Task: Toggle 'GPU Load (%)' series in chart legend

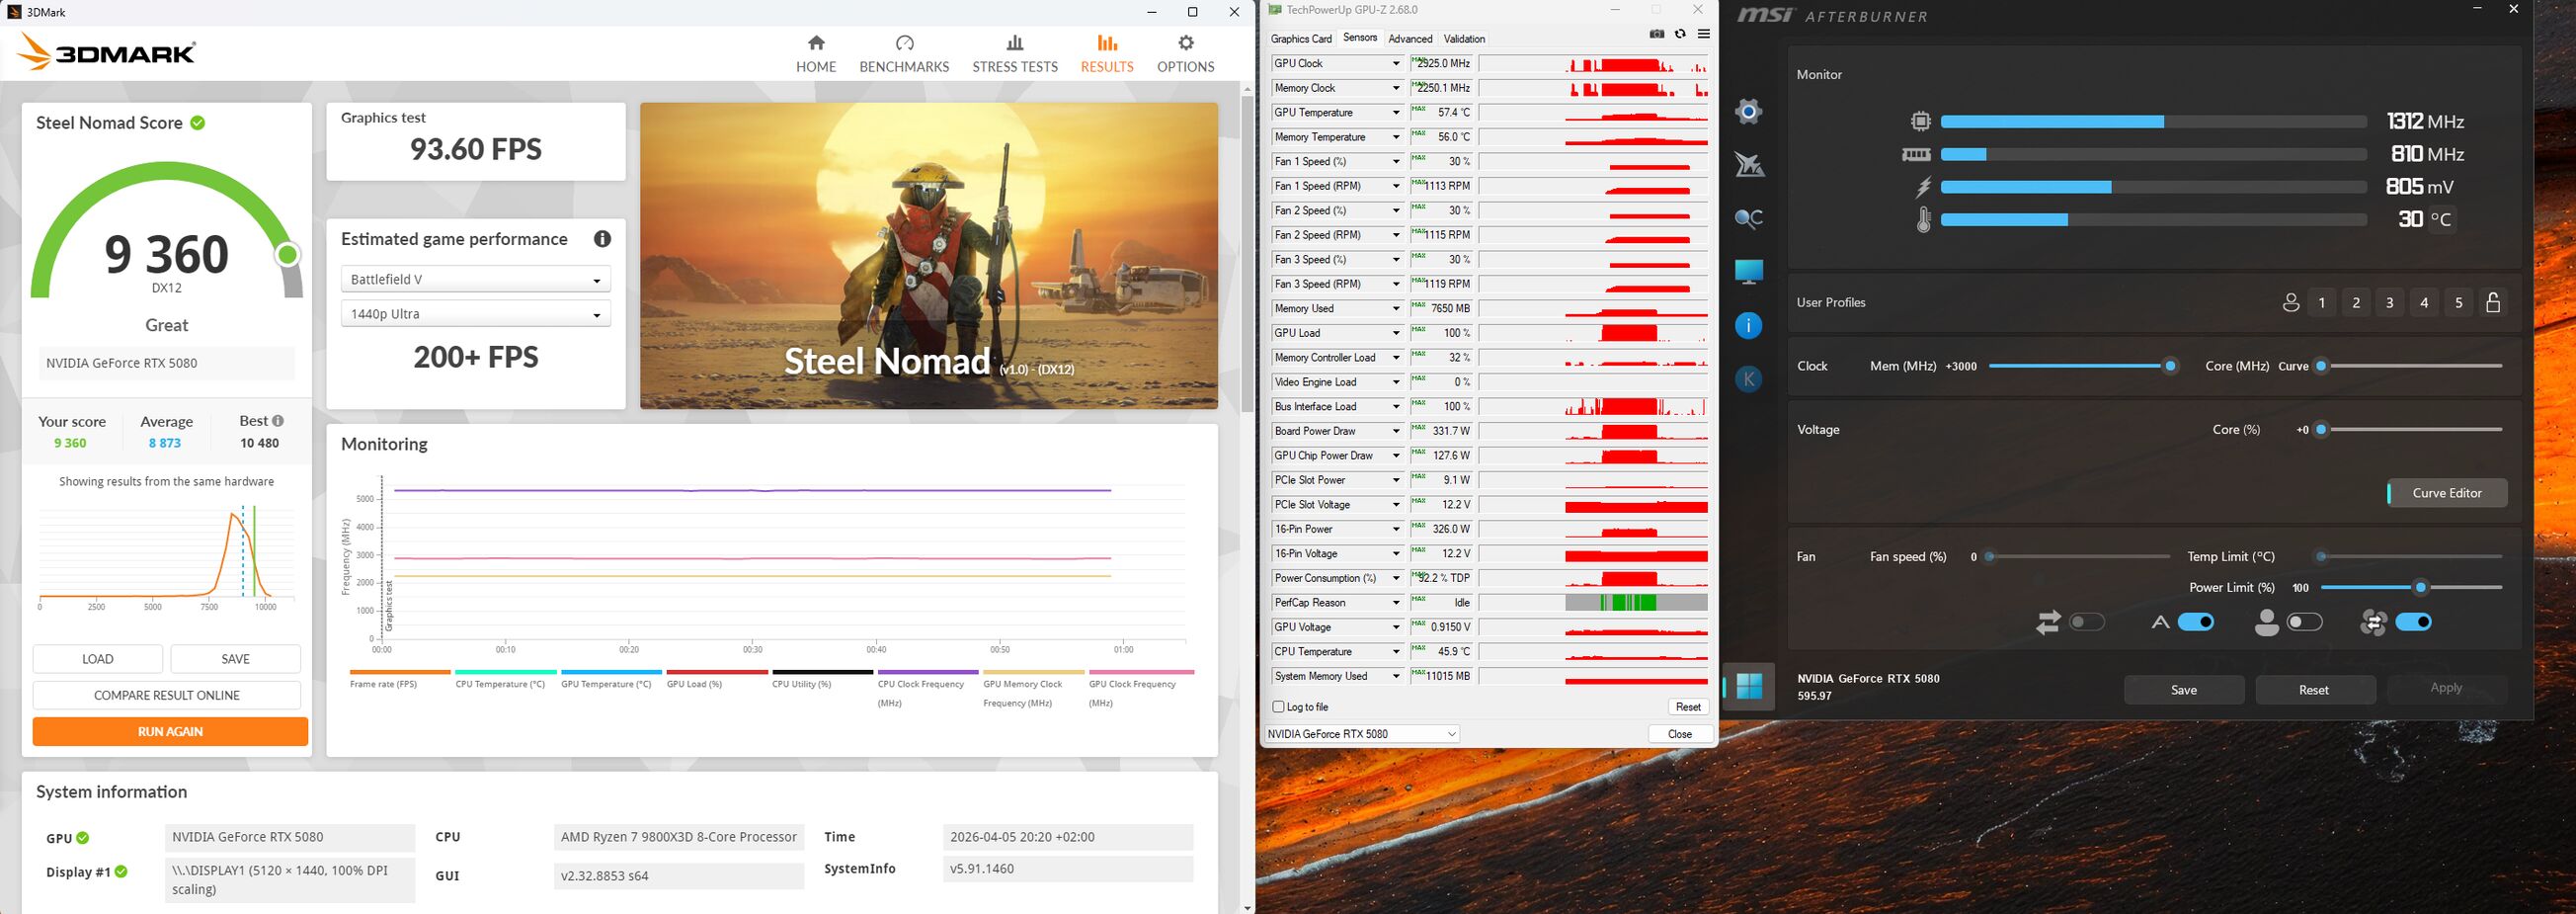Action: [717, 679]
